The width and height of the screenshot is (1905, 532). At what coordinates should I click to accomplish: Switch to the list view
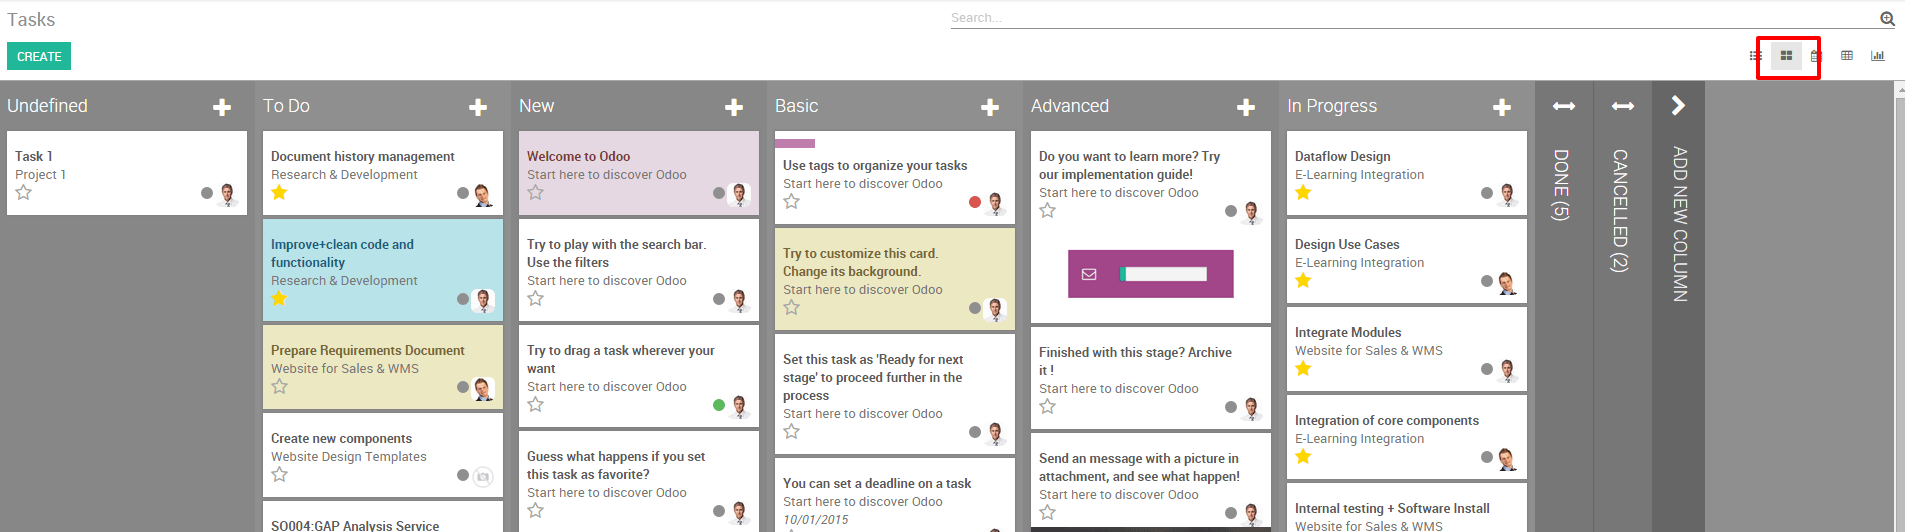pos(1756,56)
